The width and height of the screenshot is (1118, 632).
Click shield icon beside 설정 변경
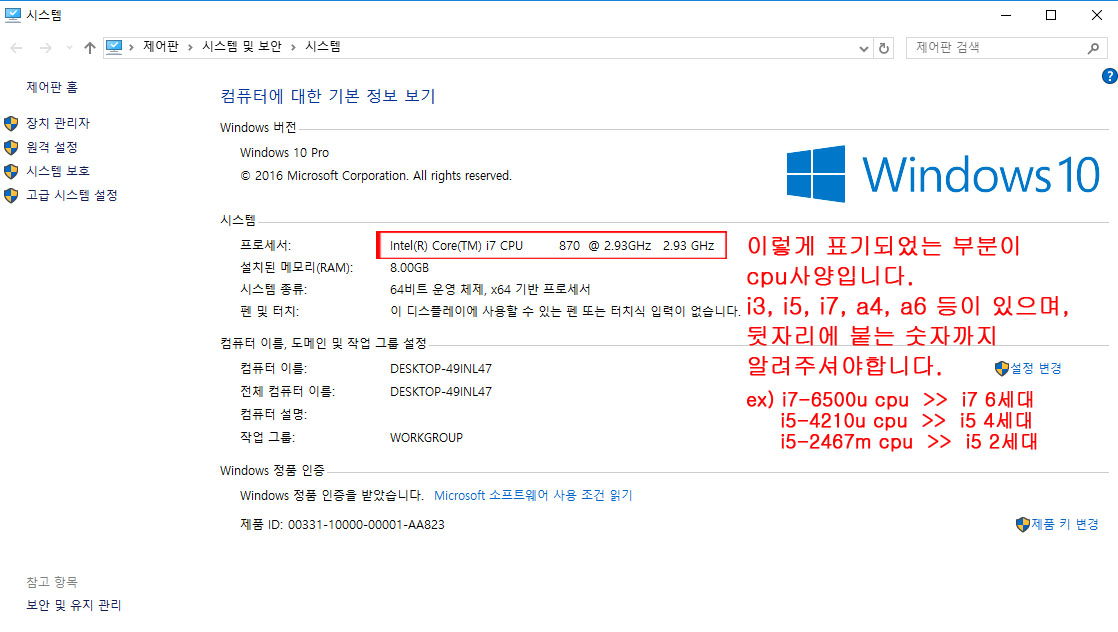[x=1002, y=368]
